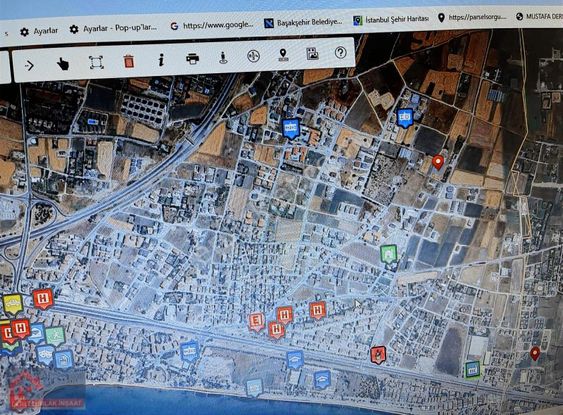Open the parselsorgu bookmark
This screenshot has width=563, height=415.
[x=473, y=17]
